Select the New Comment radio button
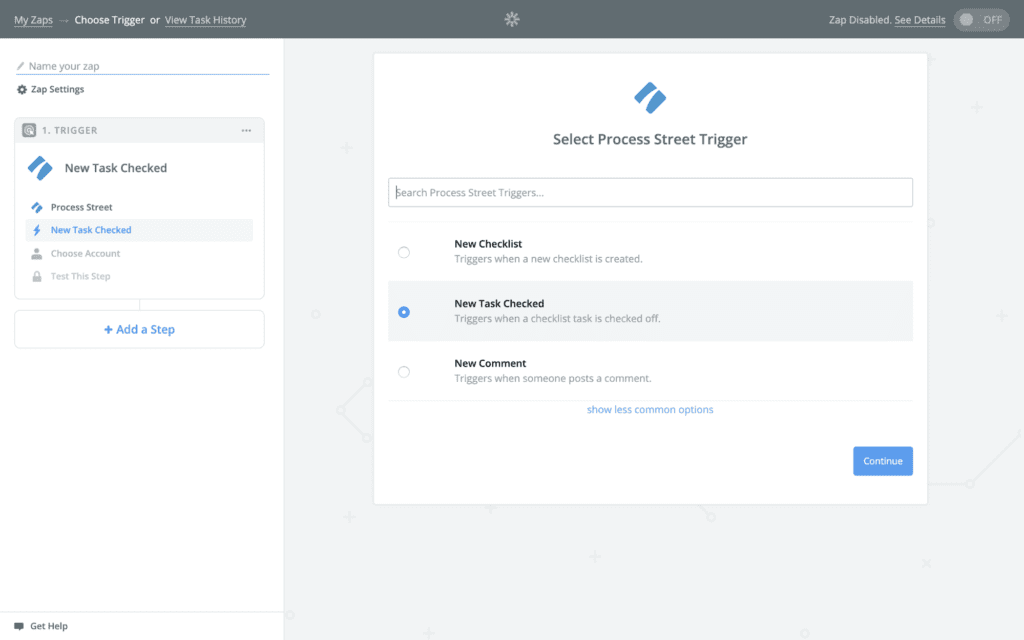 pyautogui.click(x=404, y=372)
